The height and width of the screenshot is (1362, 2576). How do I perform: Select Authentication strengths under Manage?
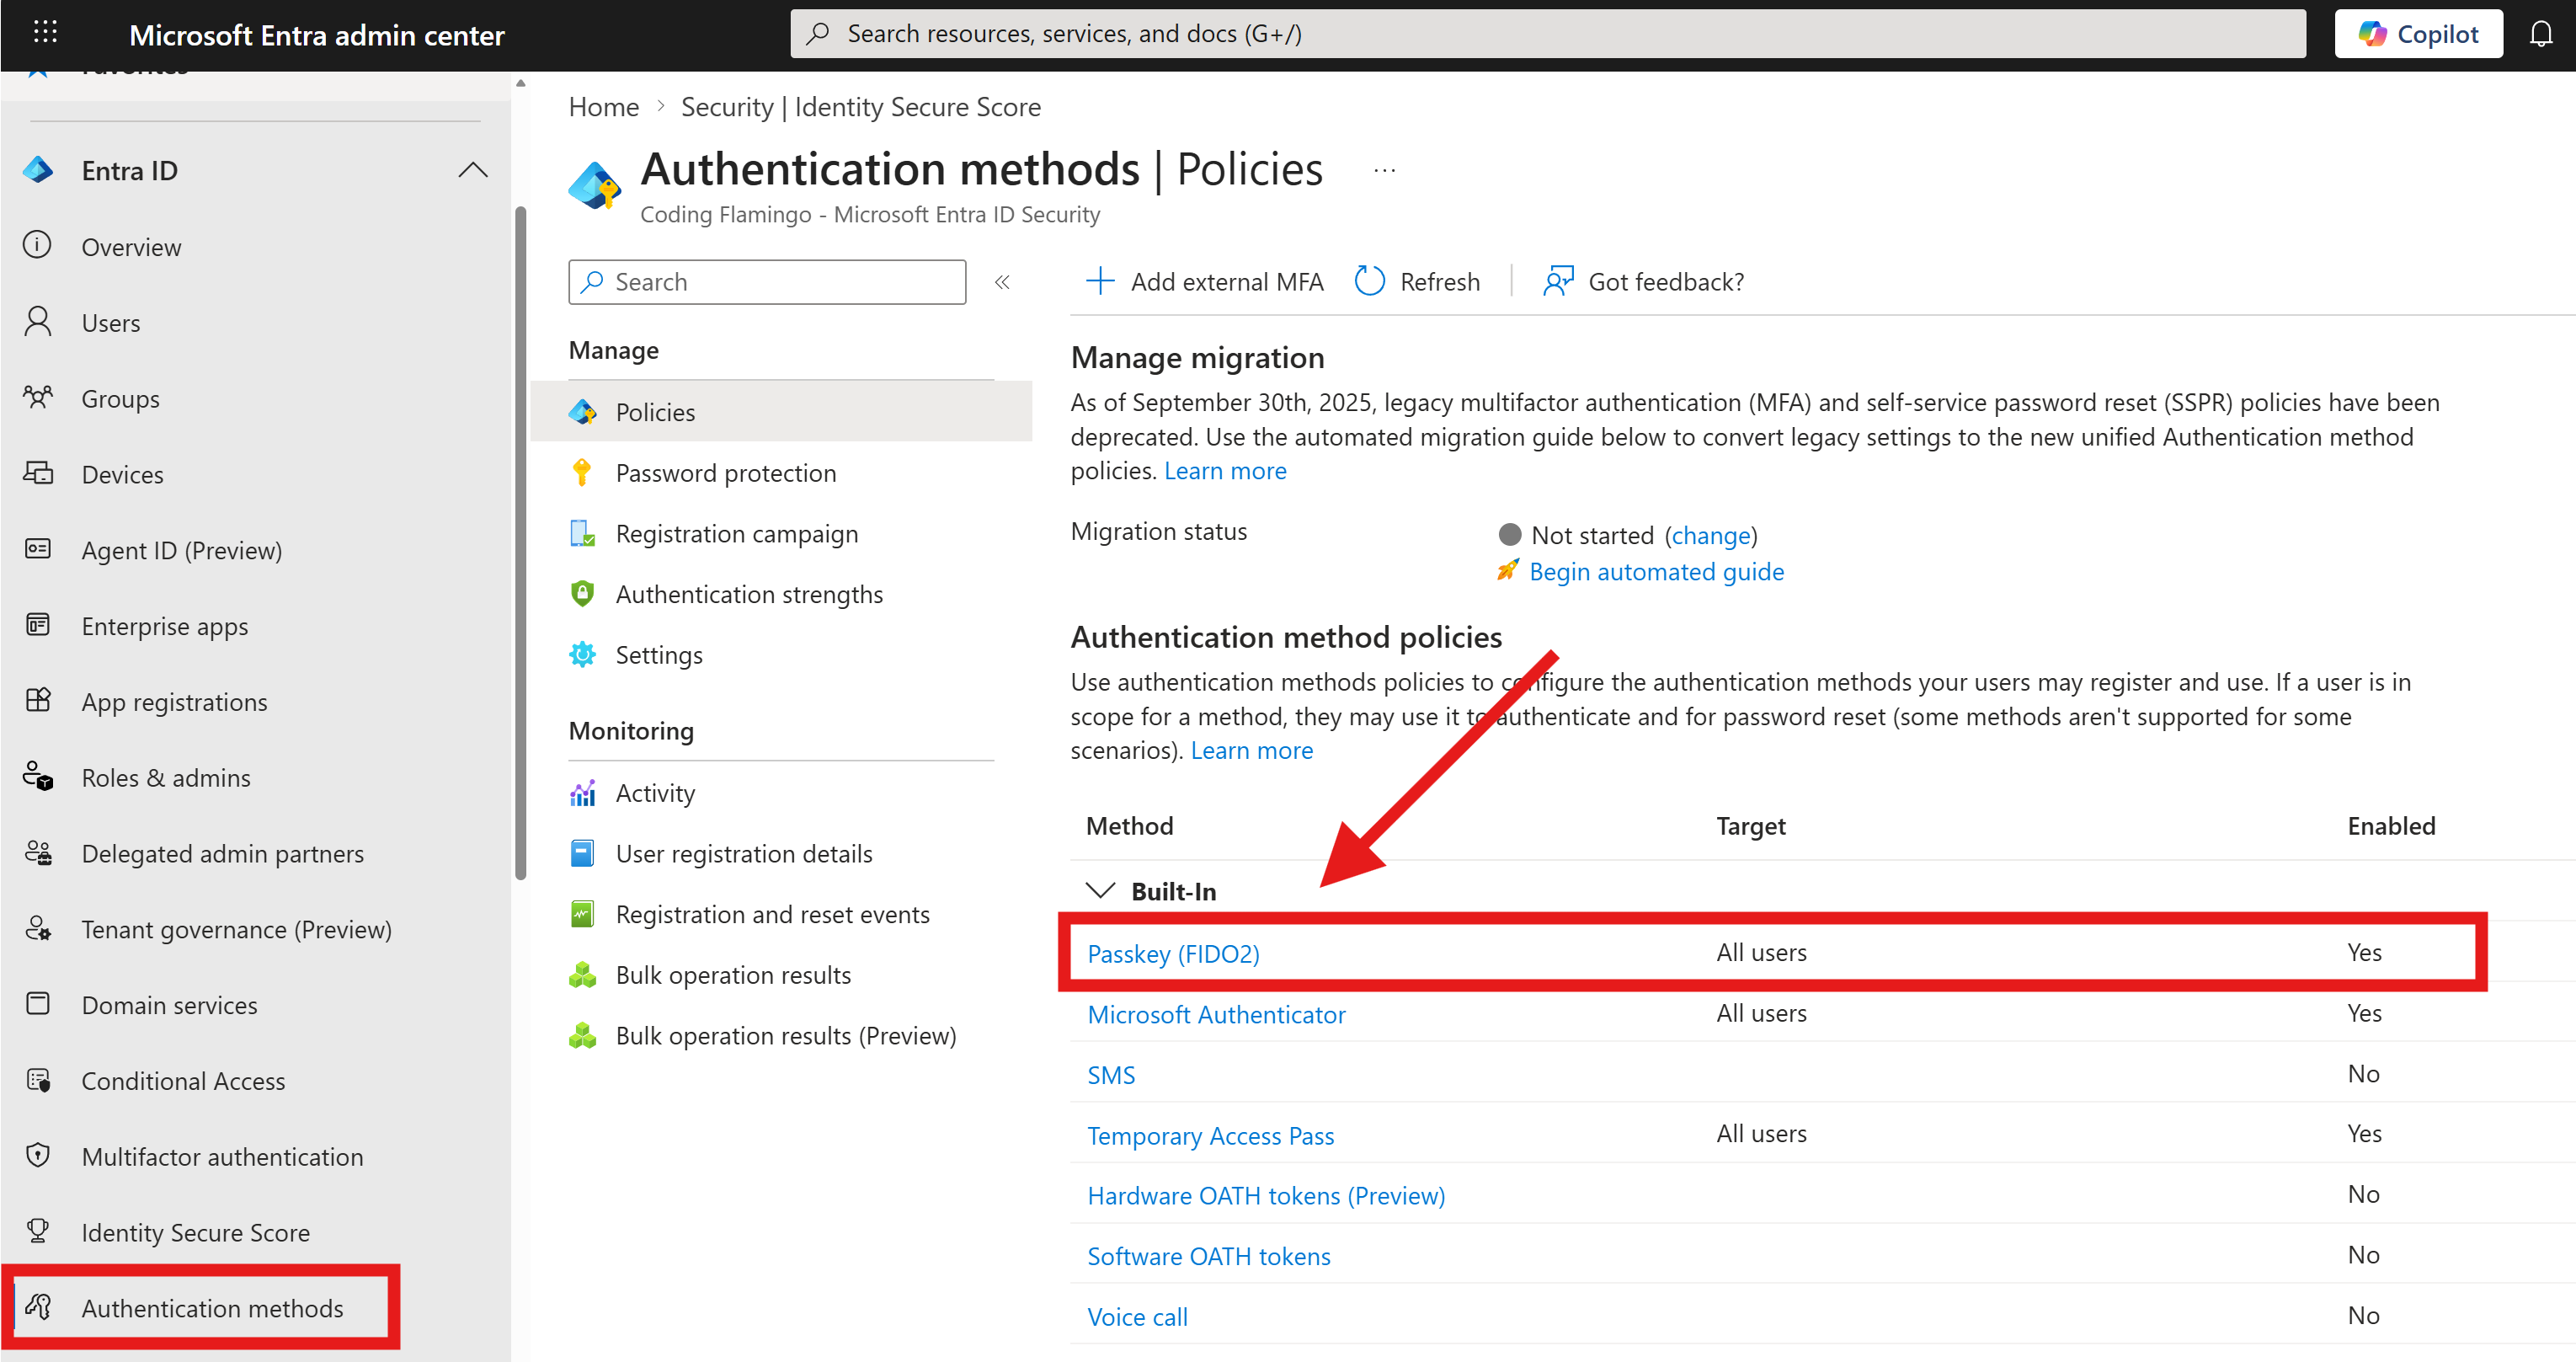[749, 593]
